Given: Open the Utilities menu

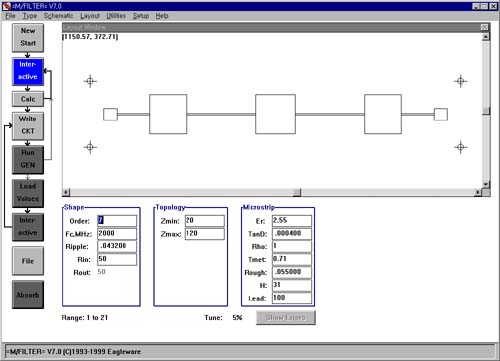Looking at the screenshot, I should 116,16.
